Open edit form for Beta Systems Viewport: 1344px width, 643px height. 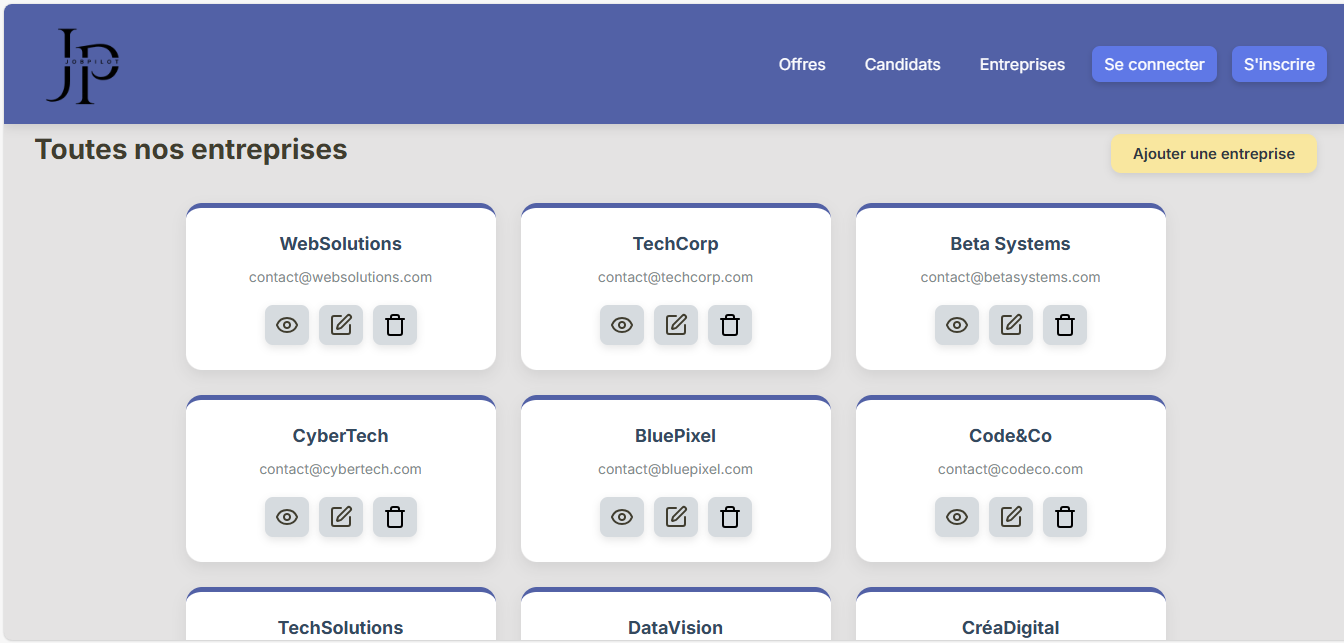[x=1011, y=325]
